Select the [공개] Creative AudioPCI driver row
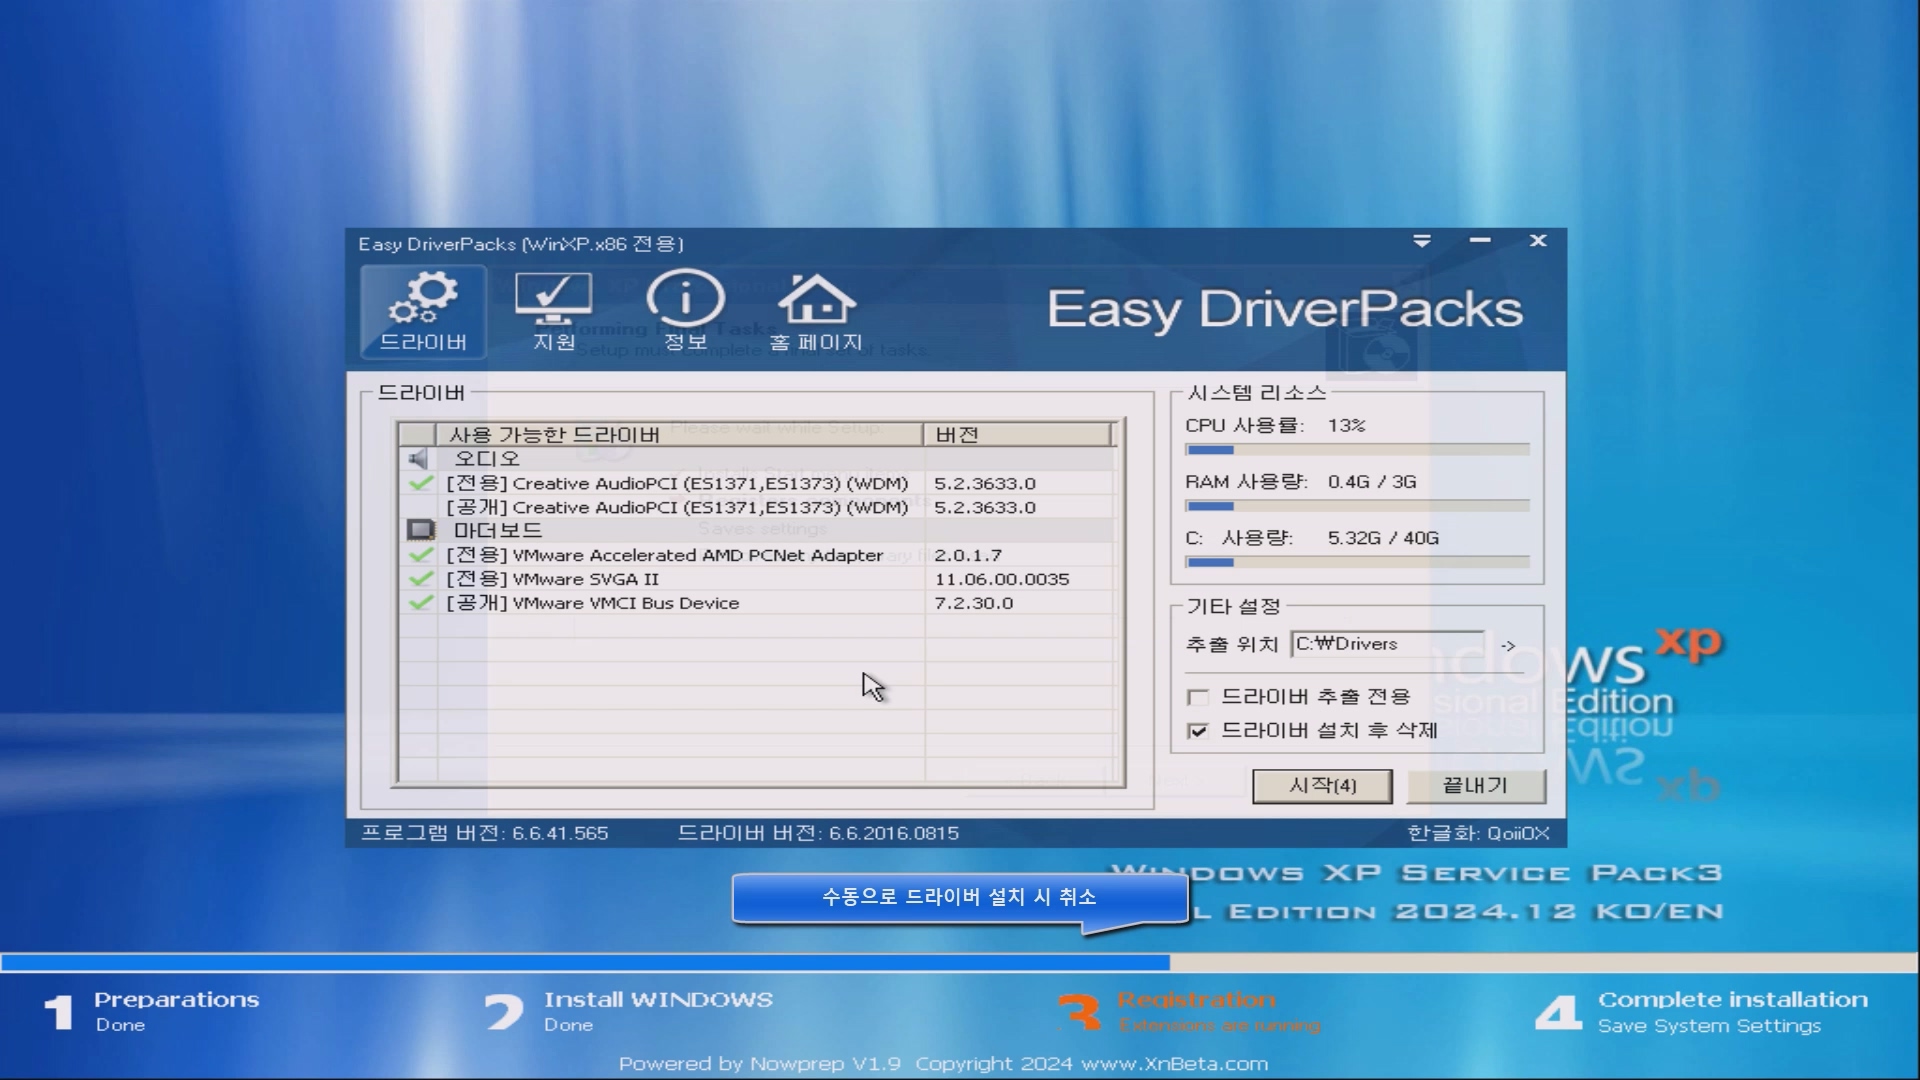 pyautogui.click(x=676, y=508)
